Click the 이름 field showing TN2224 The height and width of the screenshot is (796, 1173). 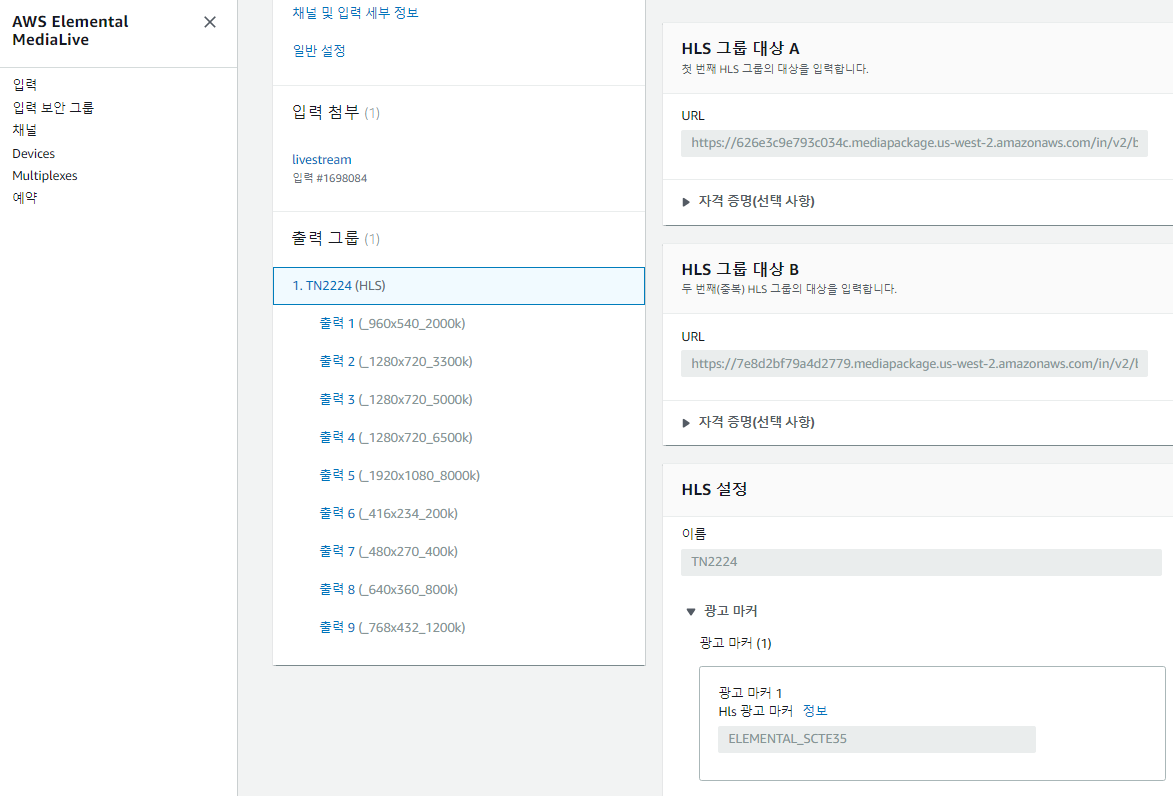point(921,562)
